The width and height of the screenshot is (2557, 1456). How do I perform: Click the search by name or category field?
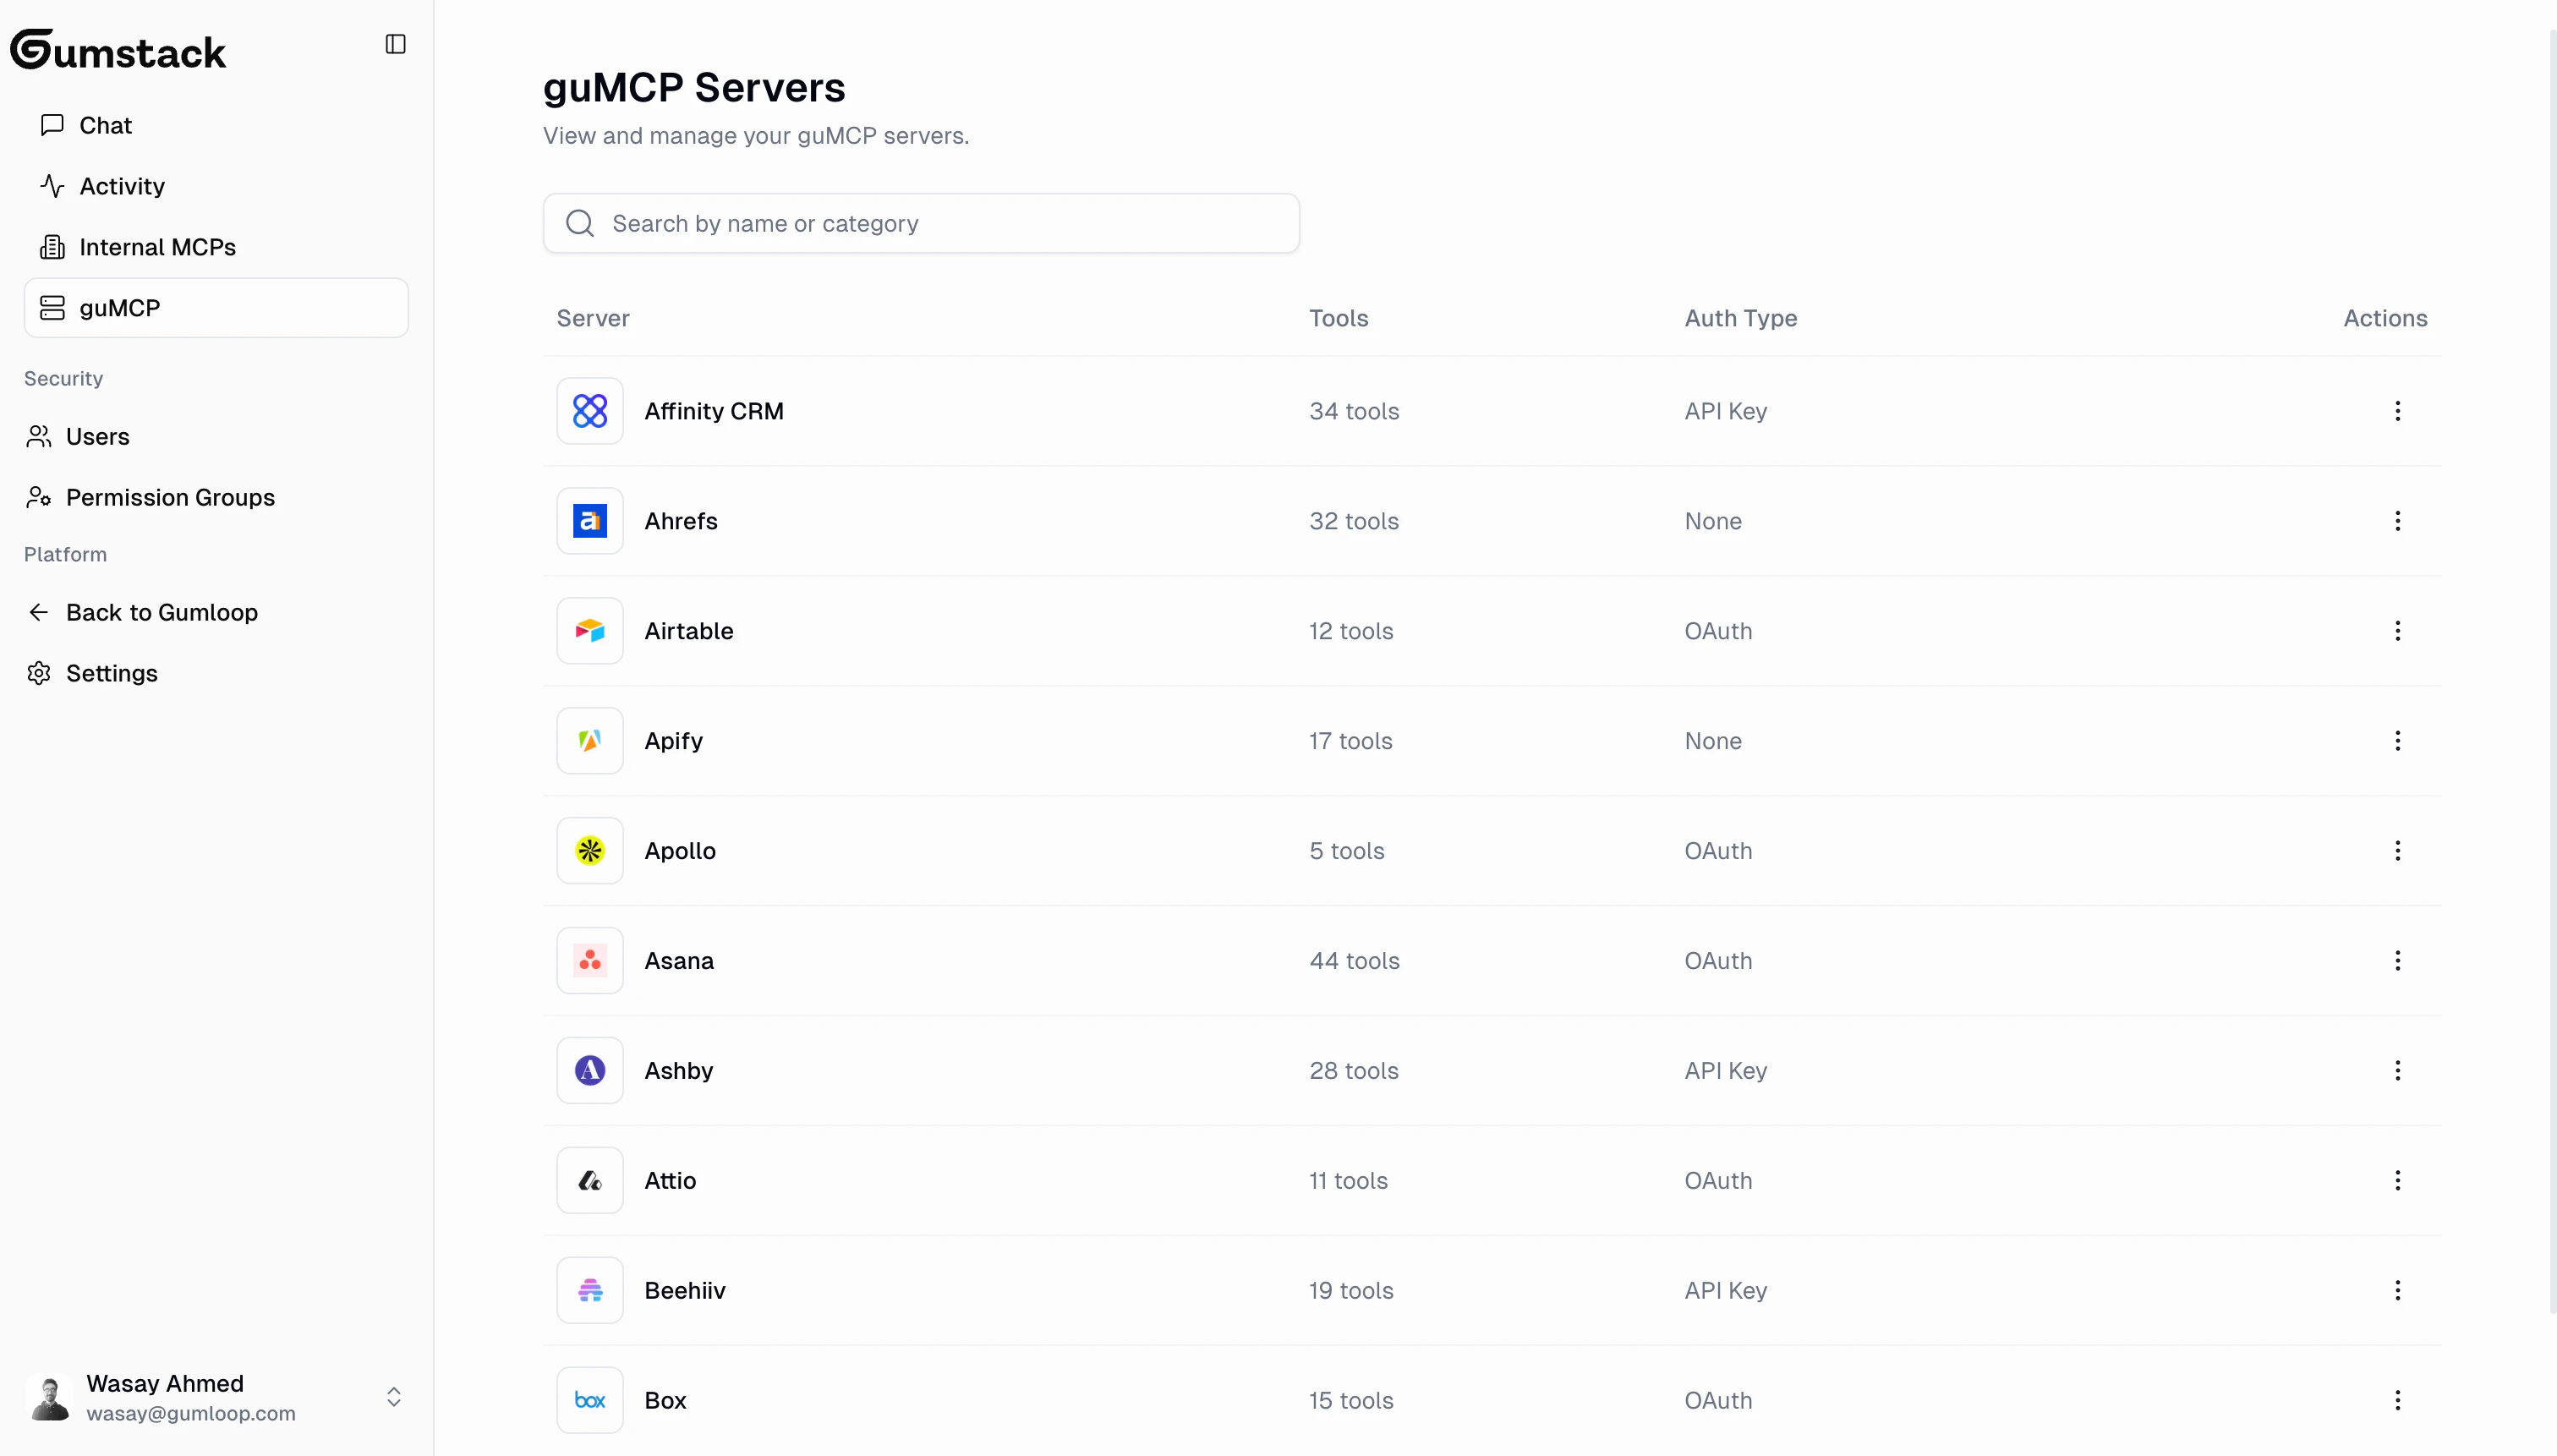920,223
